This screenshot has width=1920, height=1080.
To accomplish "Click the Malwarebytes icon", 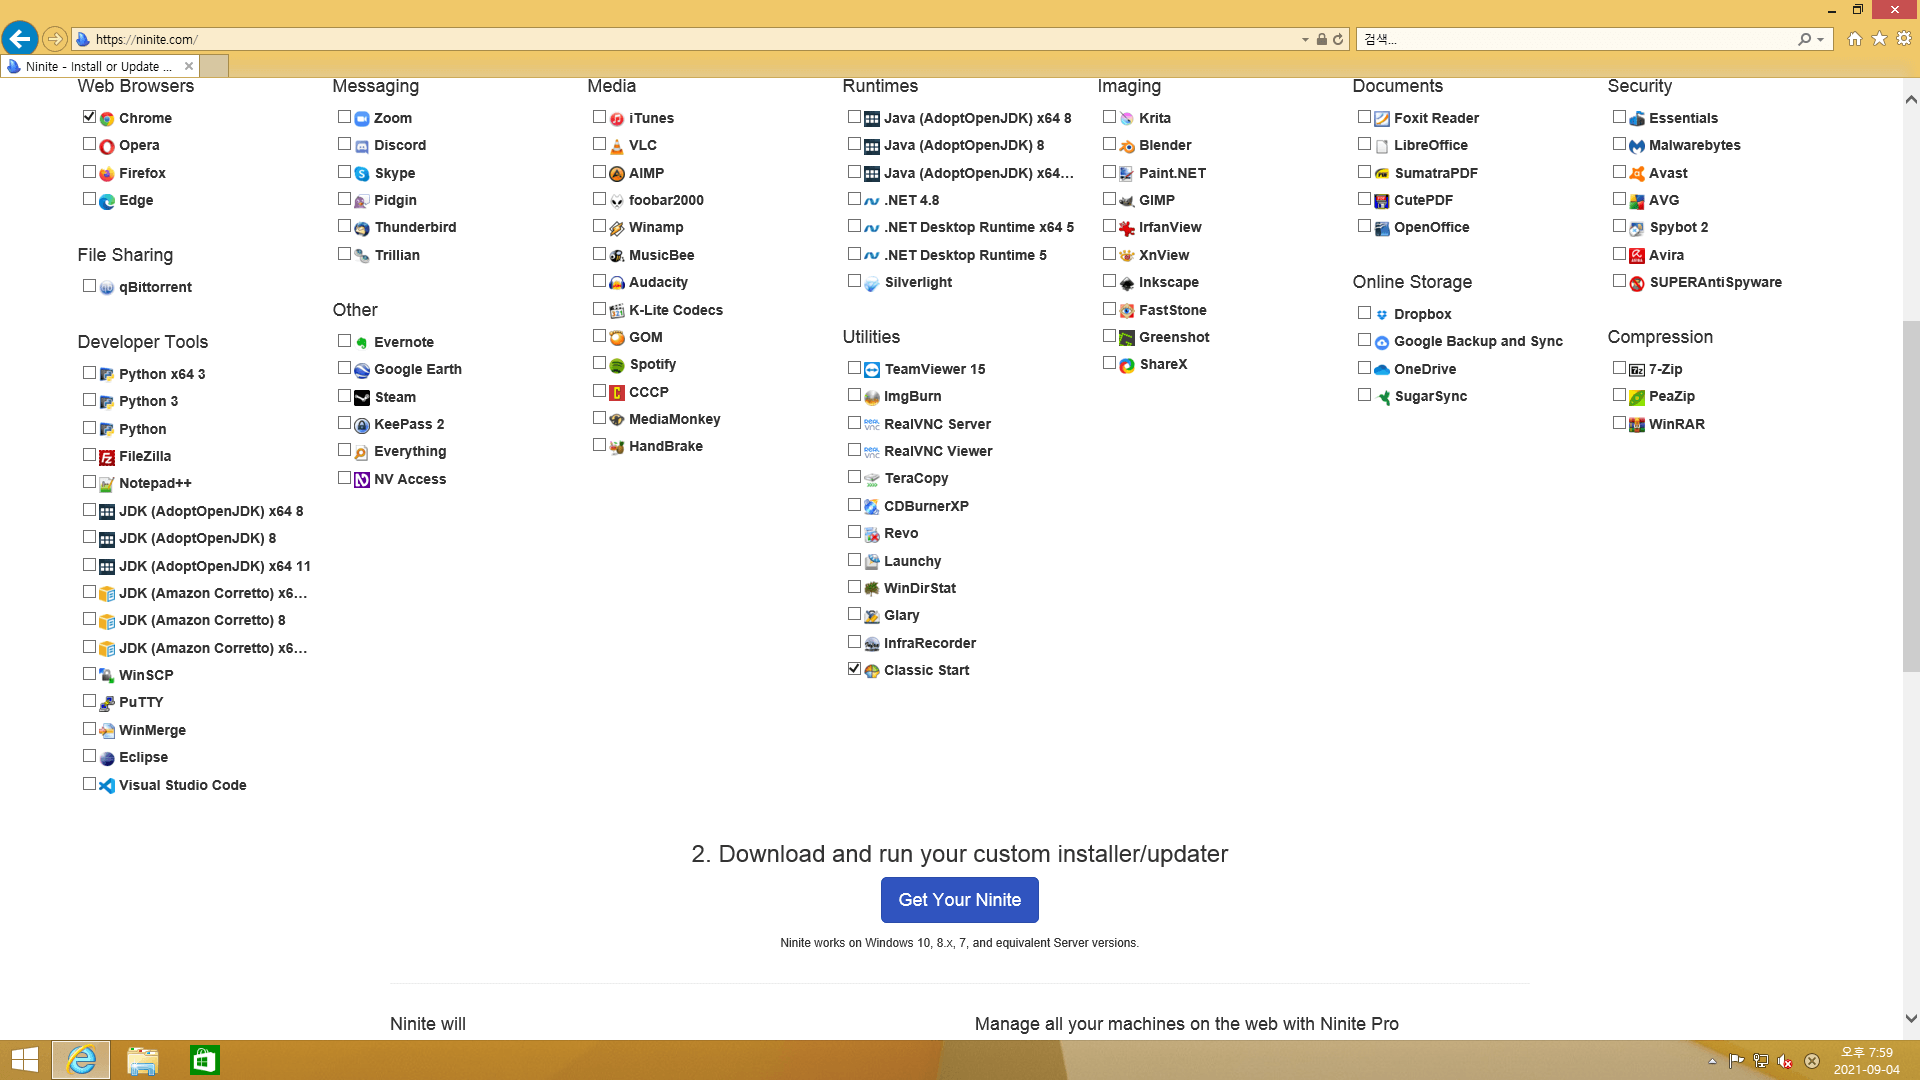I will click(x=1637, y=146).
